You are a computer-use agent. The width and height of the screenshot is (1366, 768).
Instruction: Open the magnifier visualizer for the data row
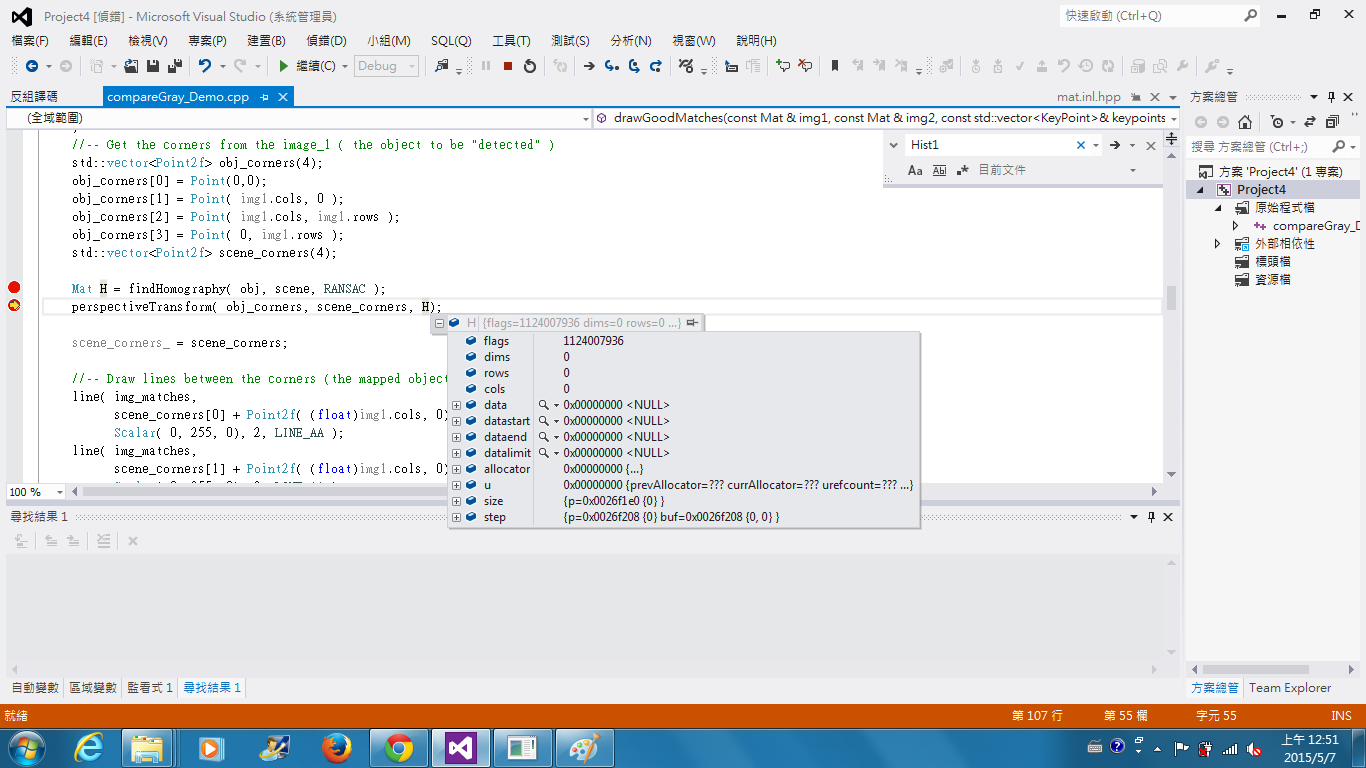(x=544, y=405)
